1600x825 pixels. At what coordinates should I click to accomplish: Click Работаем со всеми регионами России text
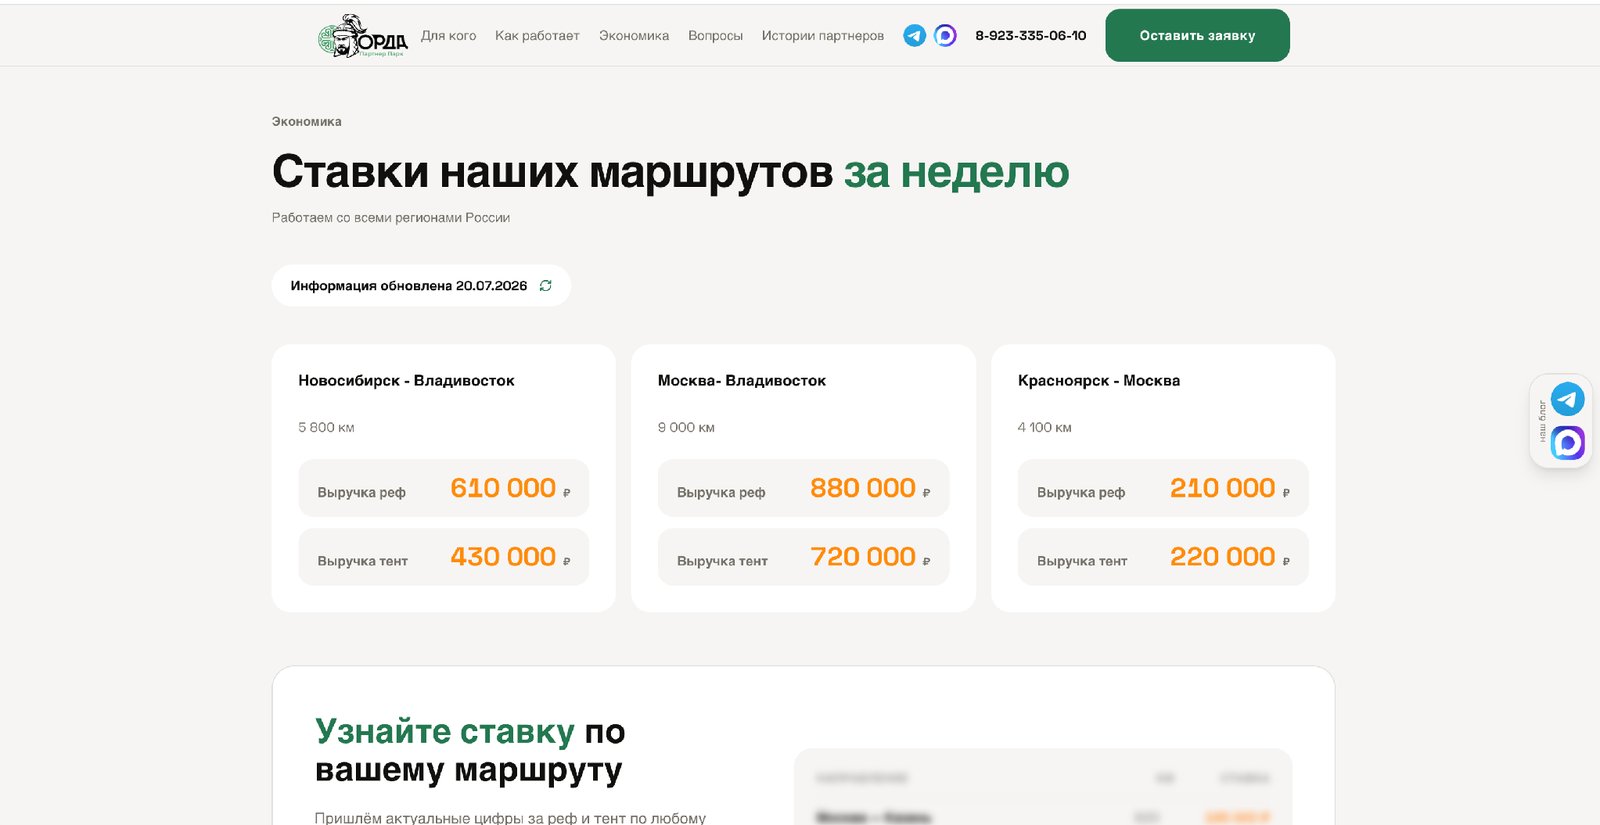[x=391, y=218]
